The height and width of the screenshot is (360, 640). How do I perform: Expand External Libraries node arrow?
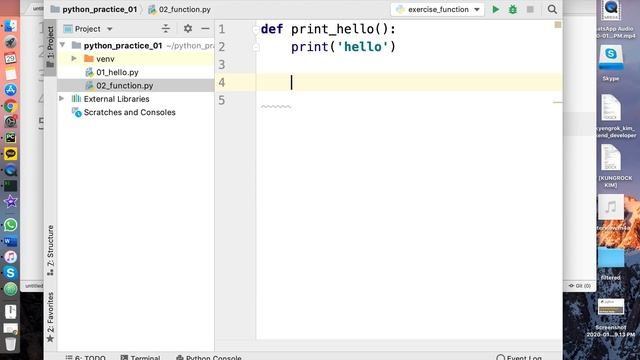[62, 98]
